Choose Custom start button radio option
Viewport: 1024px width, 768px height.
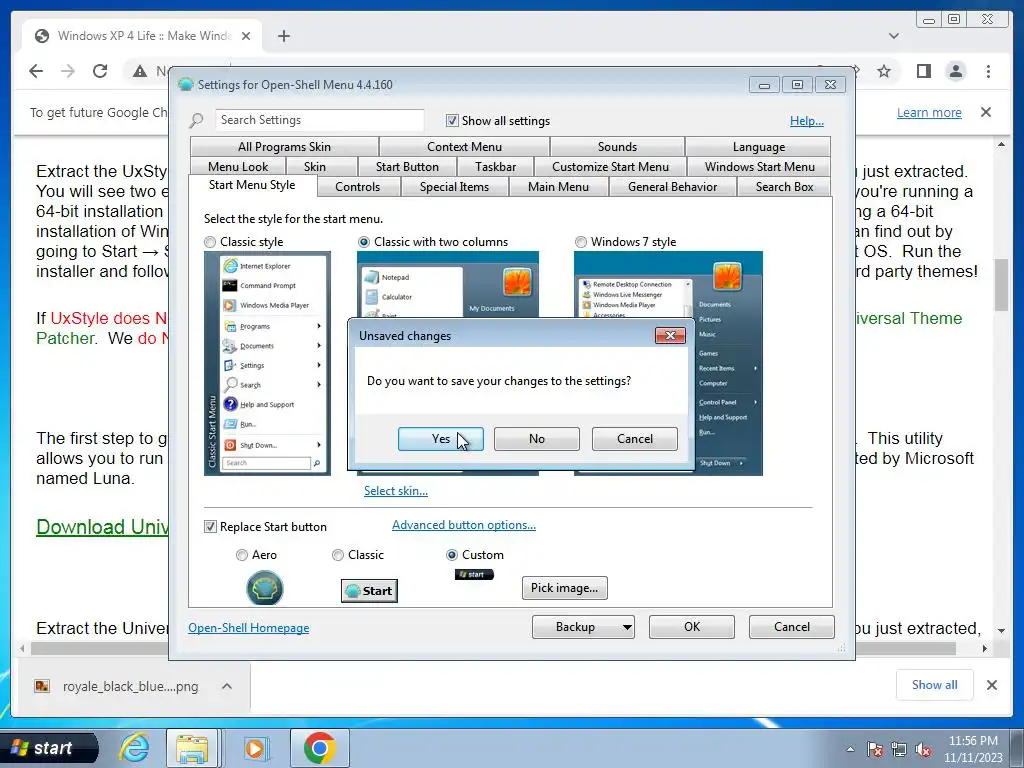451,555
